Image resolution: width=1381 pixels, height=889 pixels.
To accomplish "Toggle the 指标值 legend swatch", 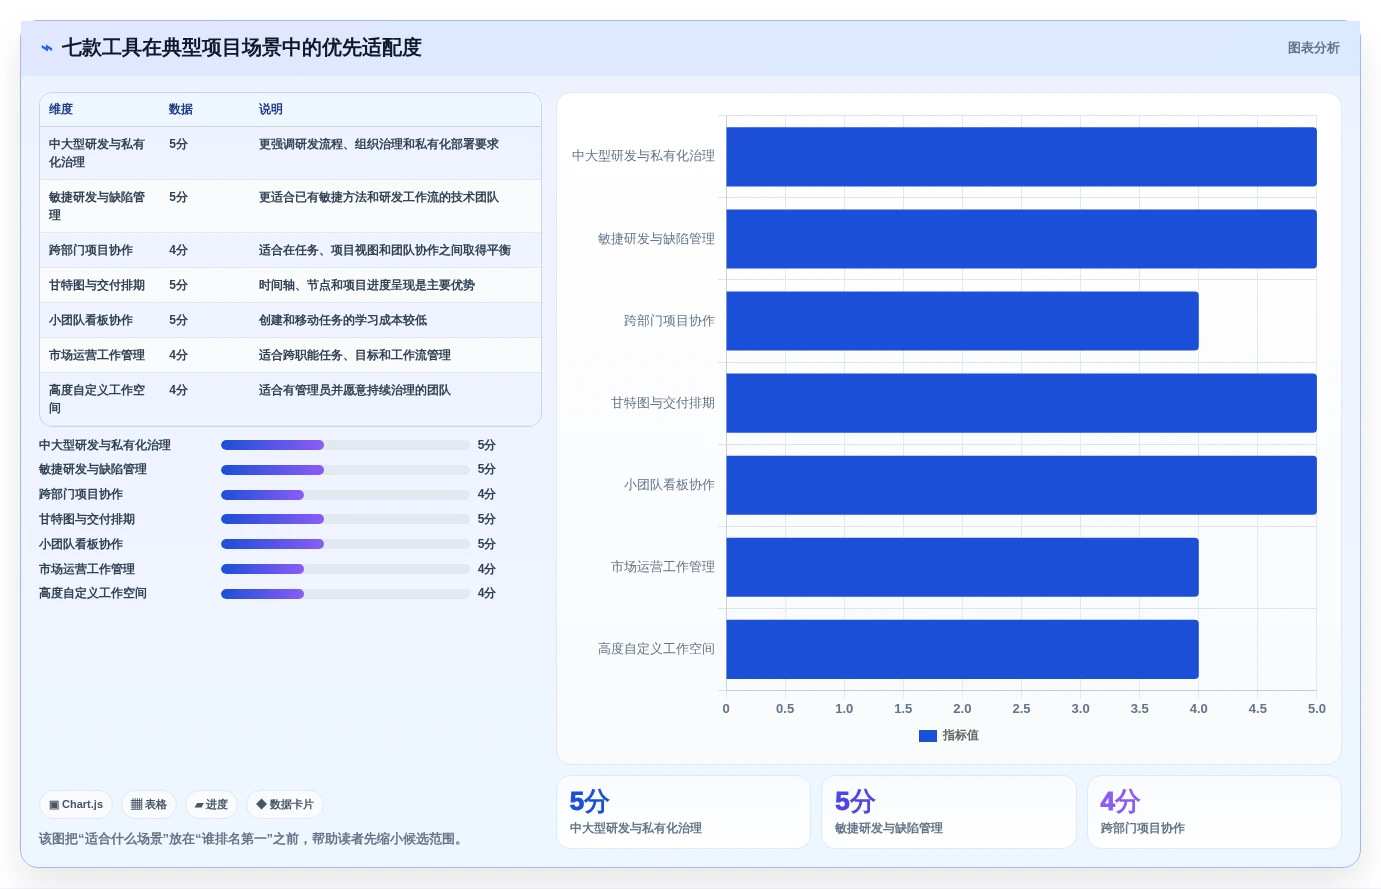I will 928,736.
